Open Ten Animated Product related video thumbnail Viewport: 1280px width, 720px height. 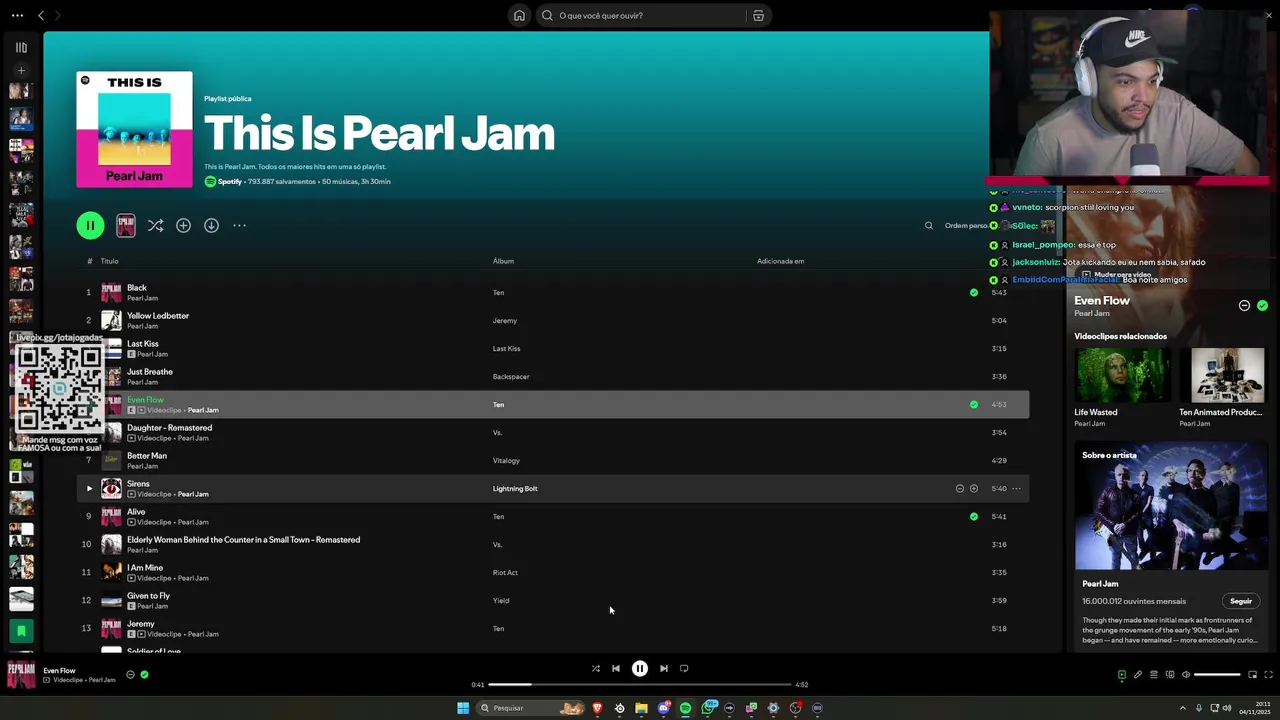(1226, 375)
